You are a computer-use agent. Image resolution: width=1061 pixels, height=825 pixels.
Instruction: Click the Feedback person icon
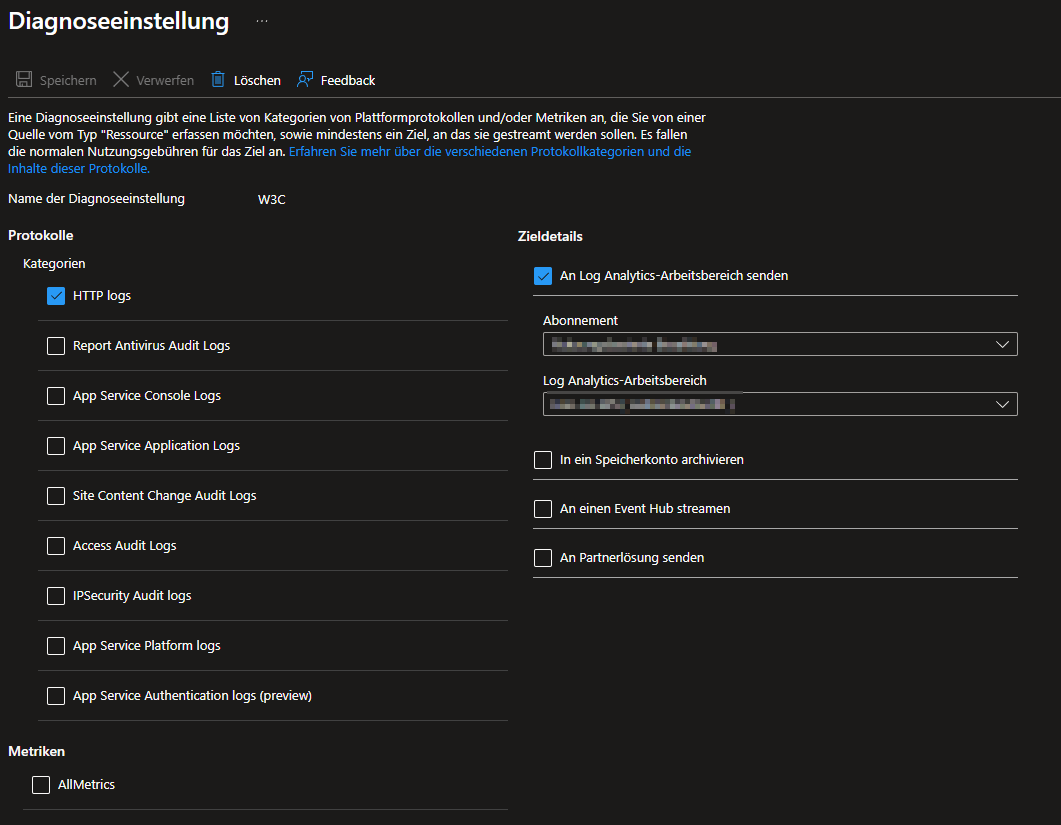point(305,80)
